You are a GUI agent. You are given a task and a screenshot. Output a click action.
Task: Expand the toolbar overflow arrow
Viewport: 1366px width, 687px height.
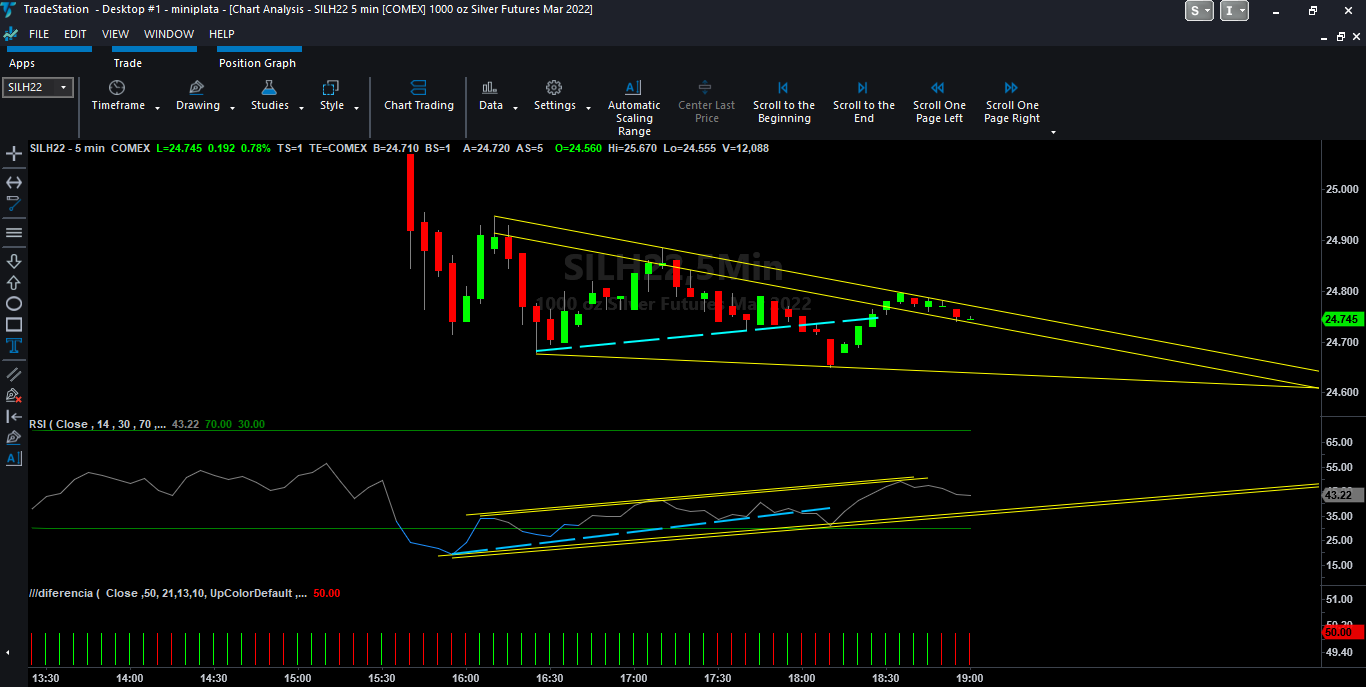(1053, 132)
